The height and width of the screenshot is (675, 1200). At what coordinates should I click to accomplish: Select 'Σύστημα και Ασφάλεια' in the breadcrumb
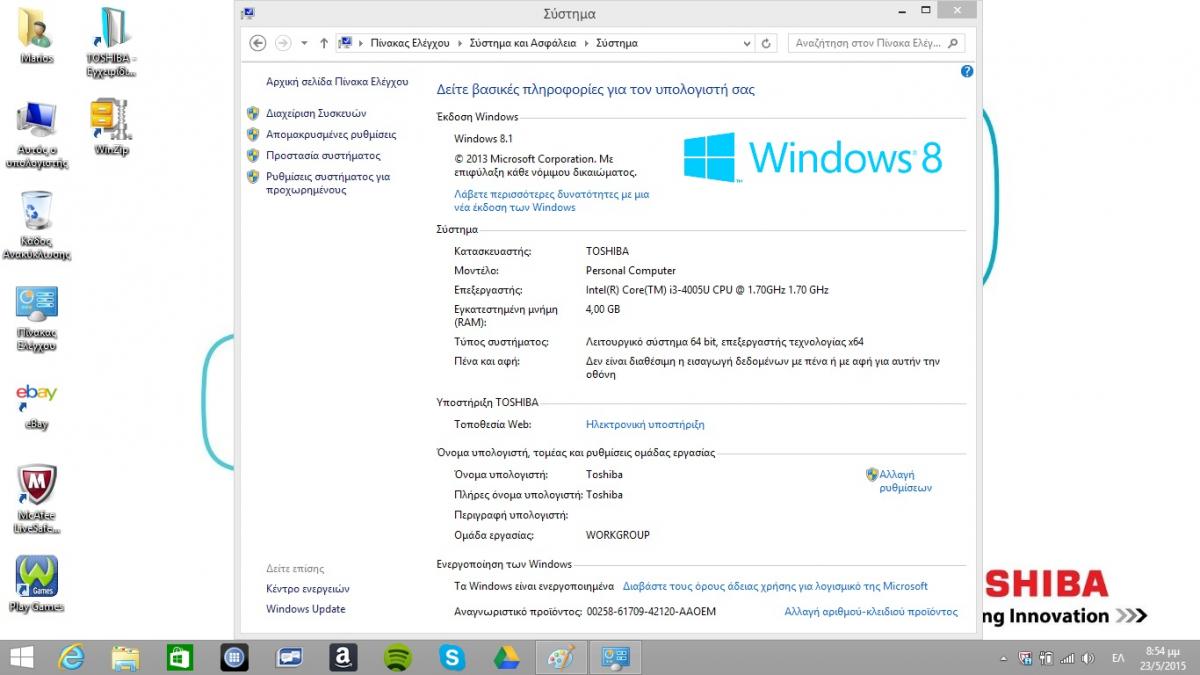524,43
